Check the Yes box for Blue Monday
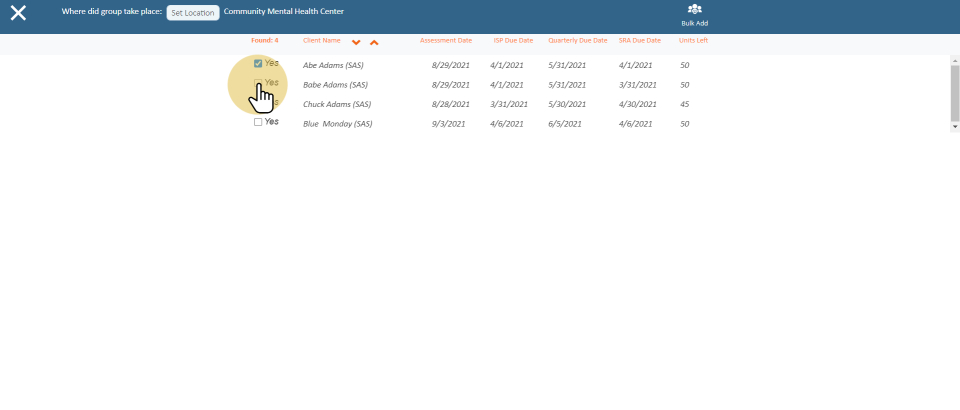Screen dimensions: 960x410 coord(258,122)
